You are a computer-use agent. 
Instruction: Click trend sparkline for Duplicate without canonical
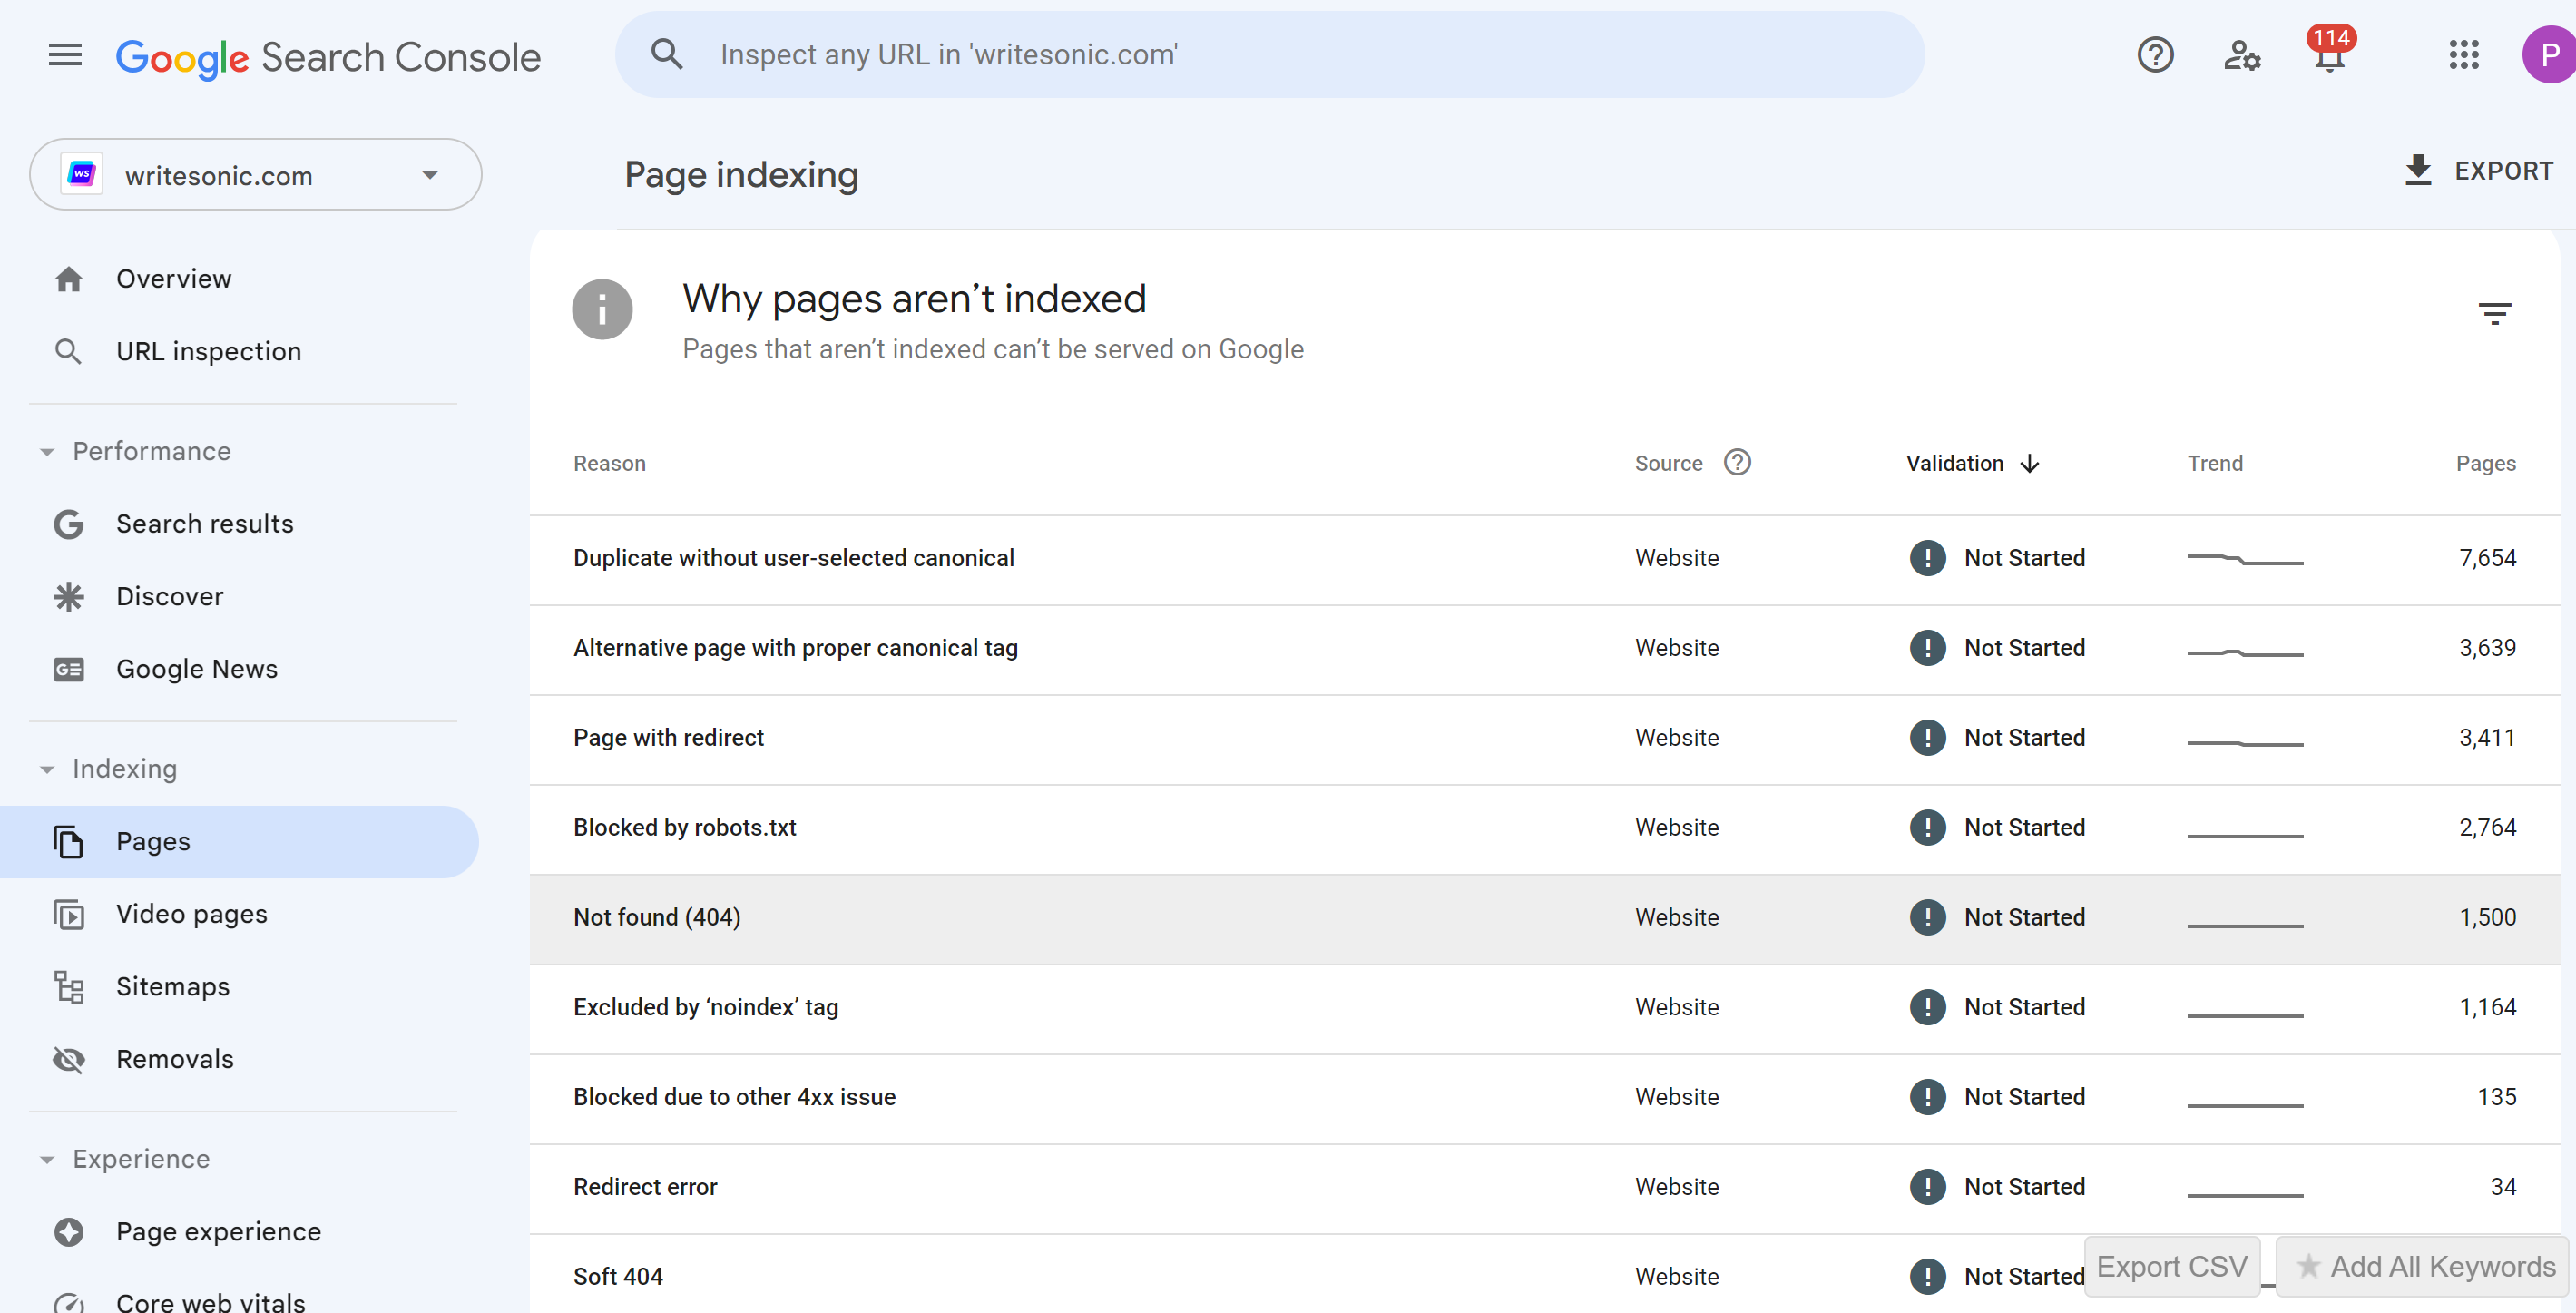[2244, 559]
